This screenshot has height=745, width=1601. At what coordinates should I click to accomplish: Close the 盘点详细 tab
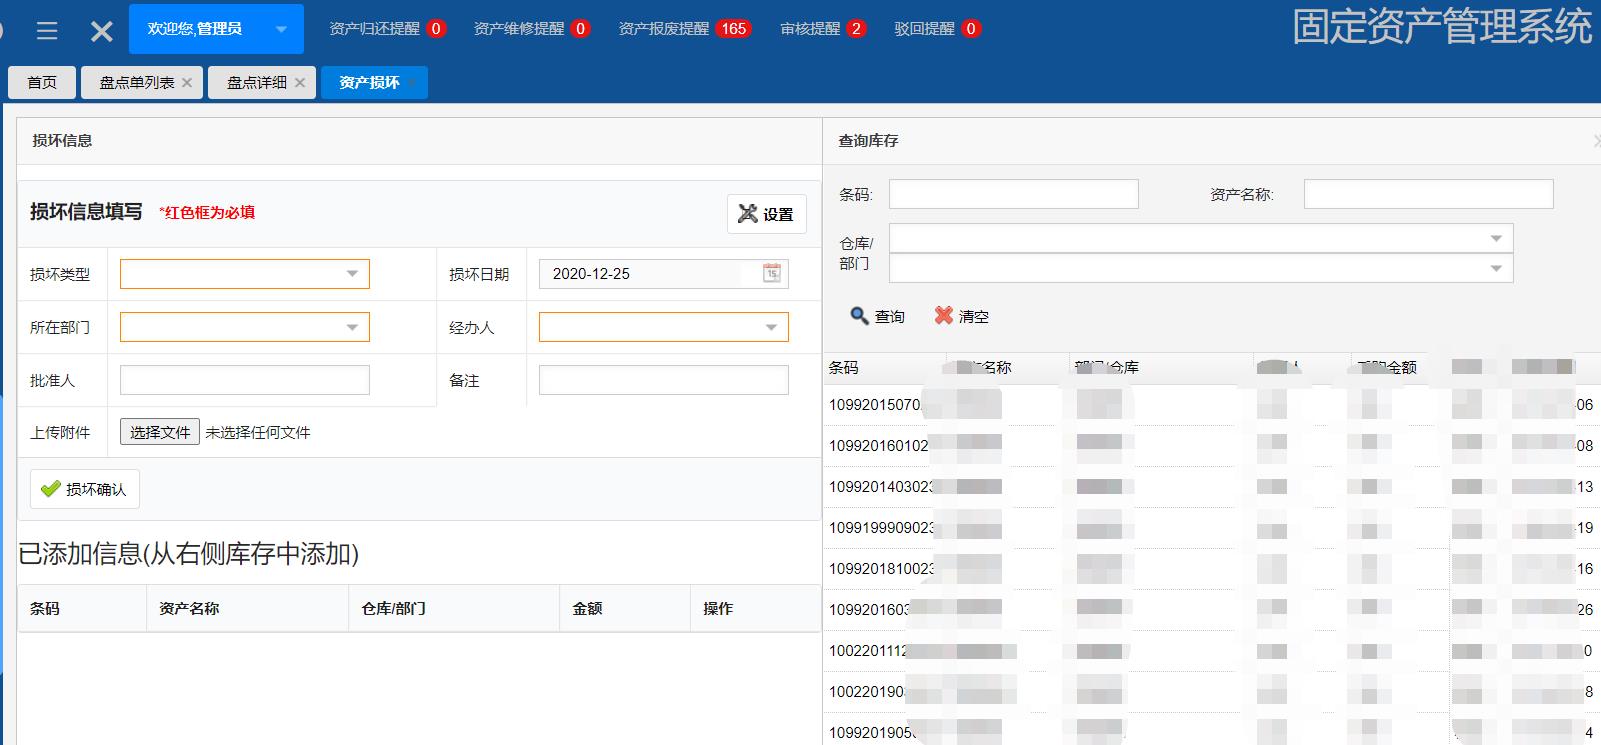click(x=299, y=83)
